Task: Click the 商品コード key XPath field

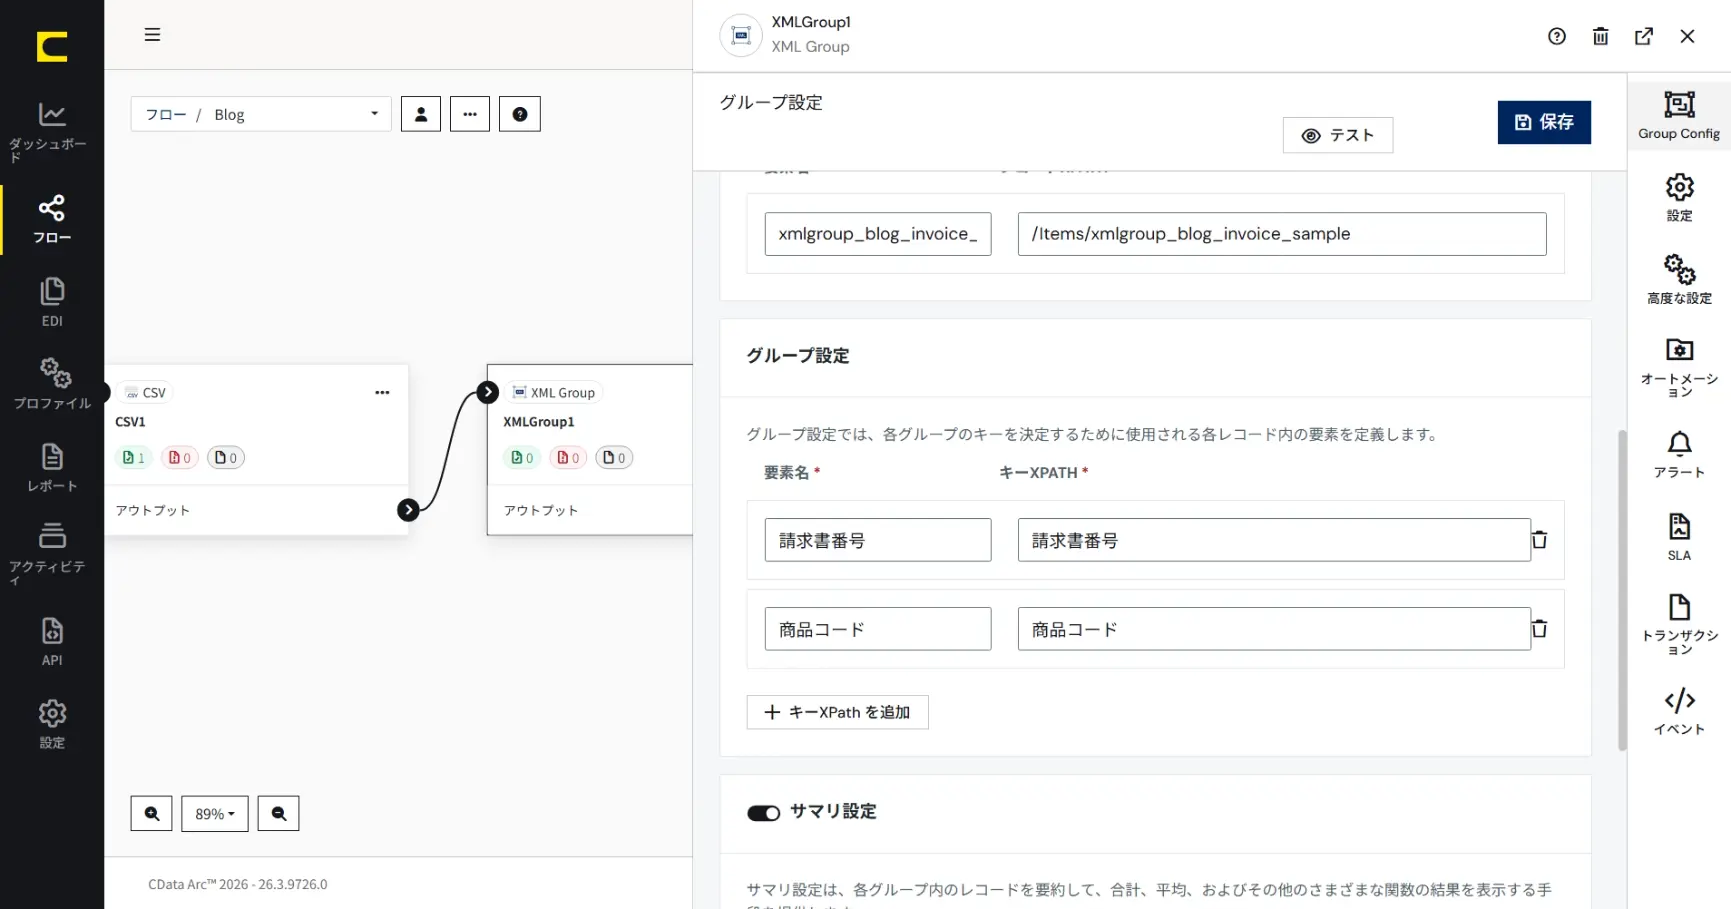Action: tap(1274, 629)
